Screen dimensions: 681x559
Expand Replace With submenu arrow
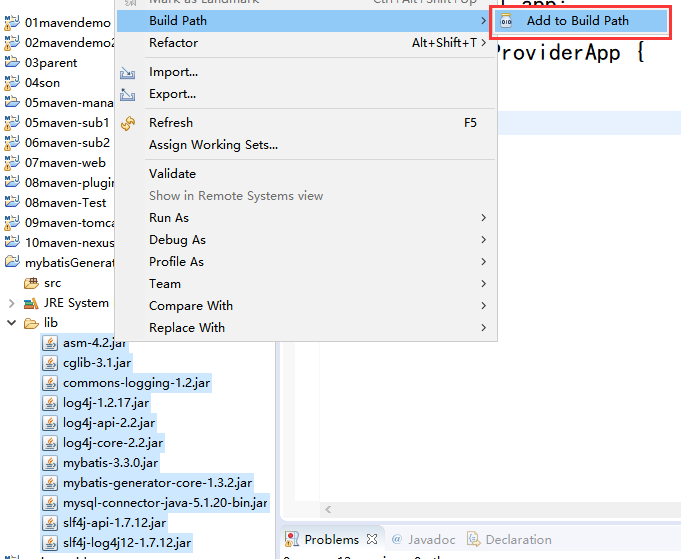pos(483,328)
